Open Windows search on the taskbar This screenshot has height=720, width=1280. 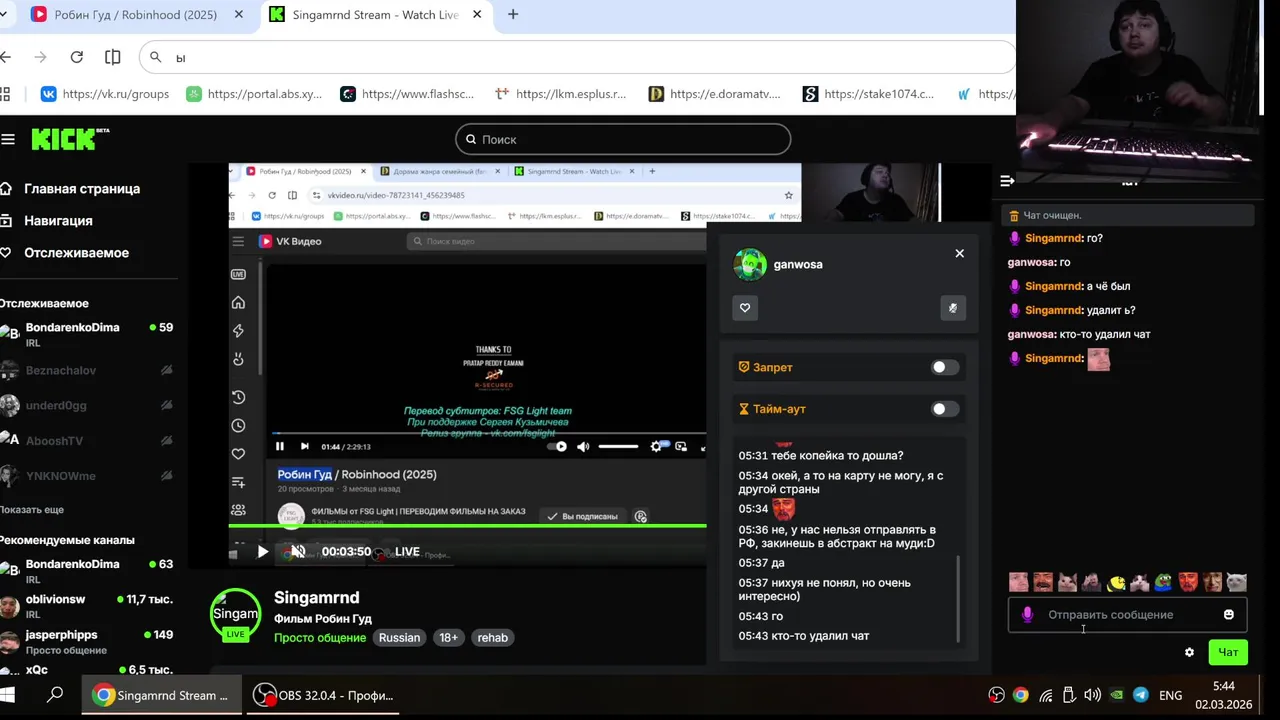[x=56, y=694]
